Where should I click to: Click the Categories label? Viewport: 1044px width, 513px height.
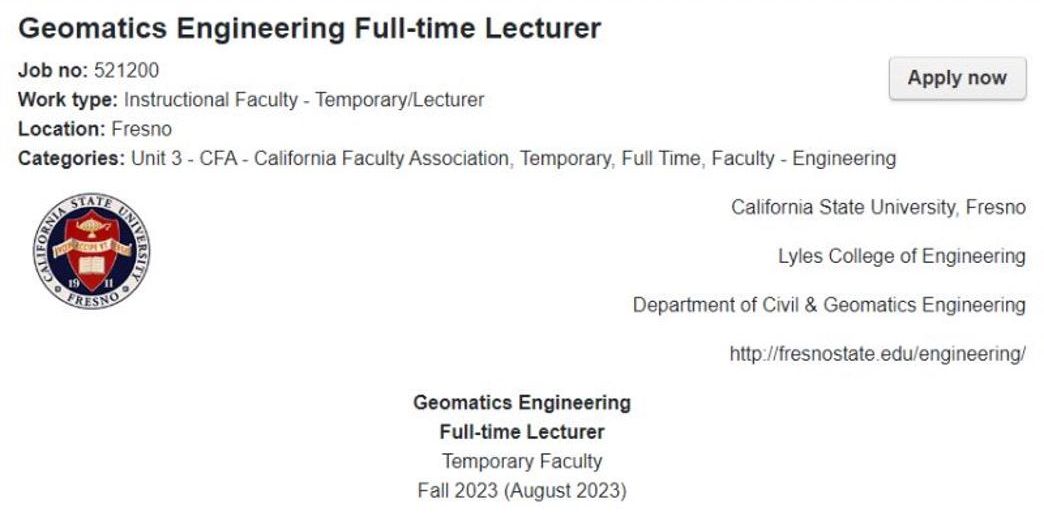tap(71, 159)
